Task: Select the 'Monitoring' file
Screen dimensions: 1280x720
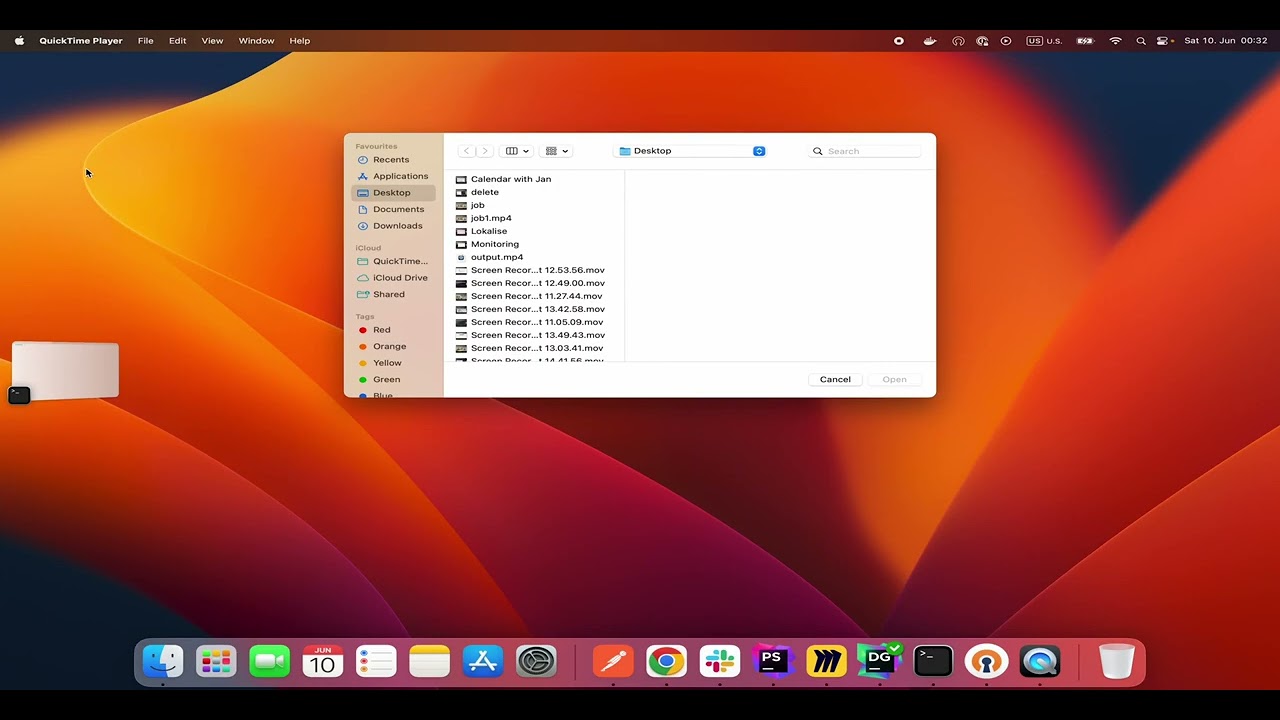Action: click(x=536, y=244)
